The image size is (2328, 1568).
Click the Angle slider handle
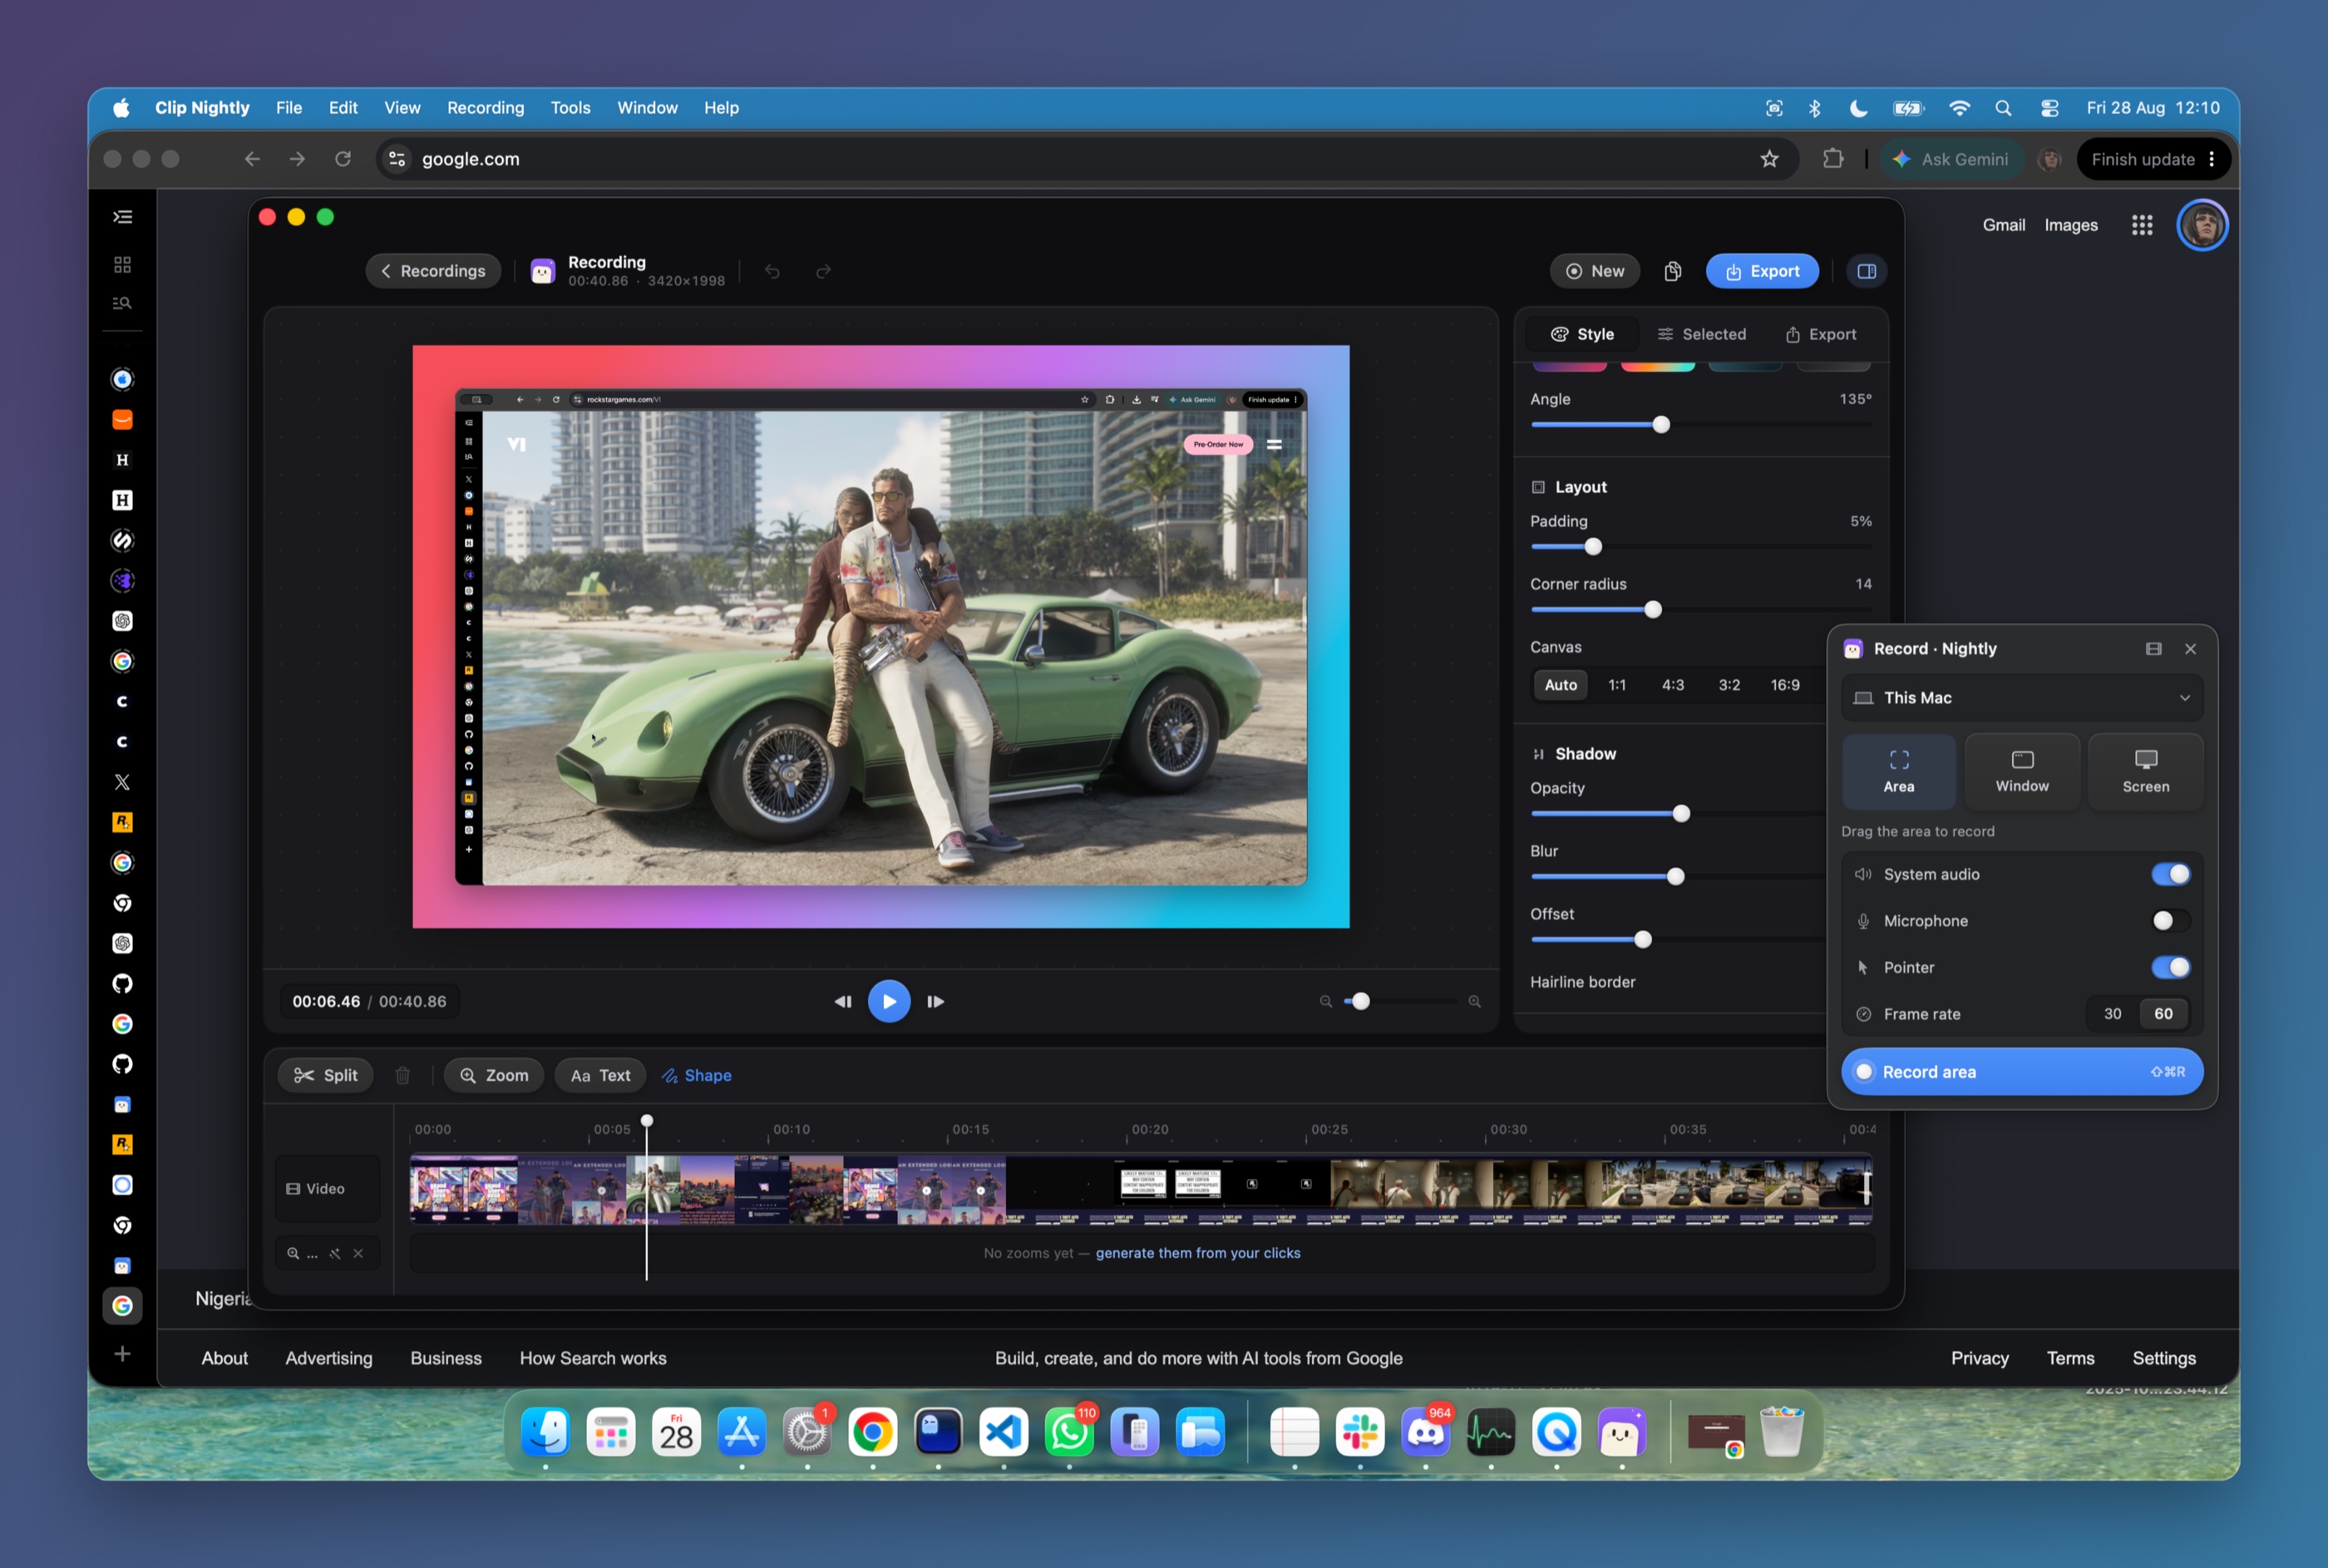(1661, 425)
